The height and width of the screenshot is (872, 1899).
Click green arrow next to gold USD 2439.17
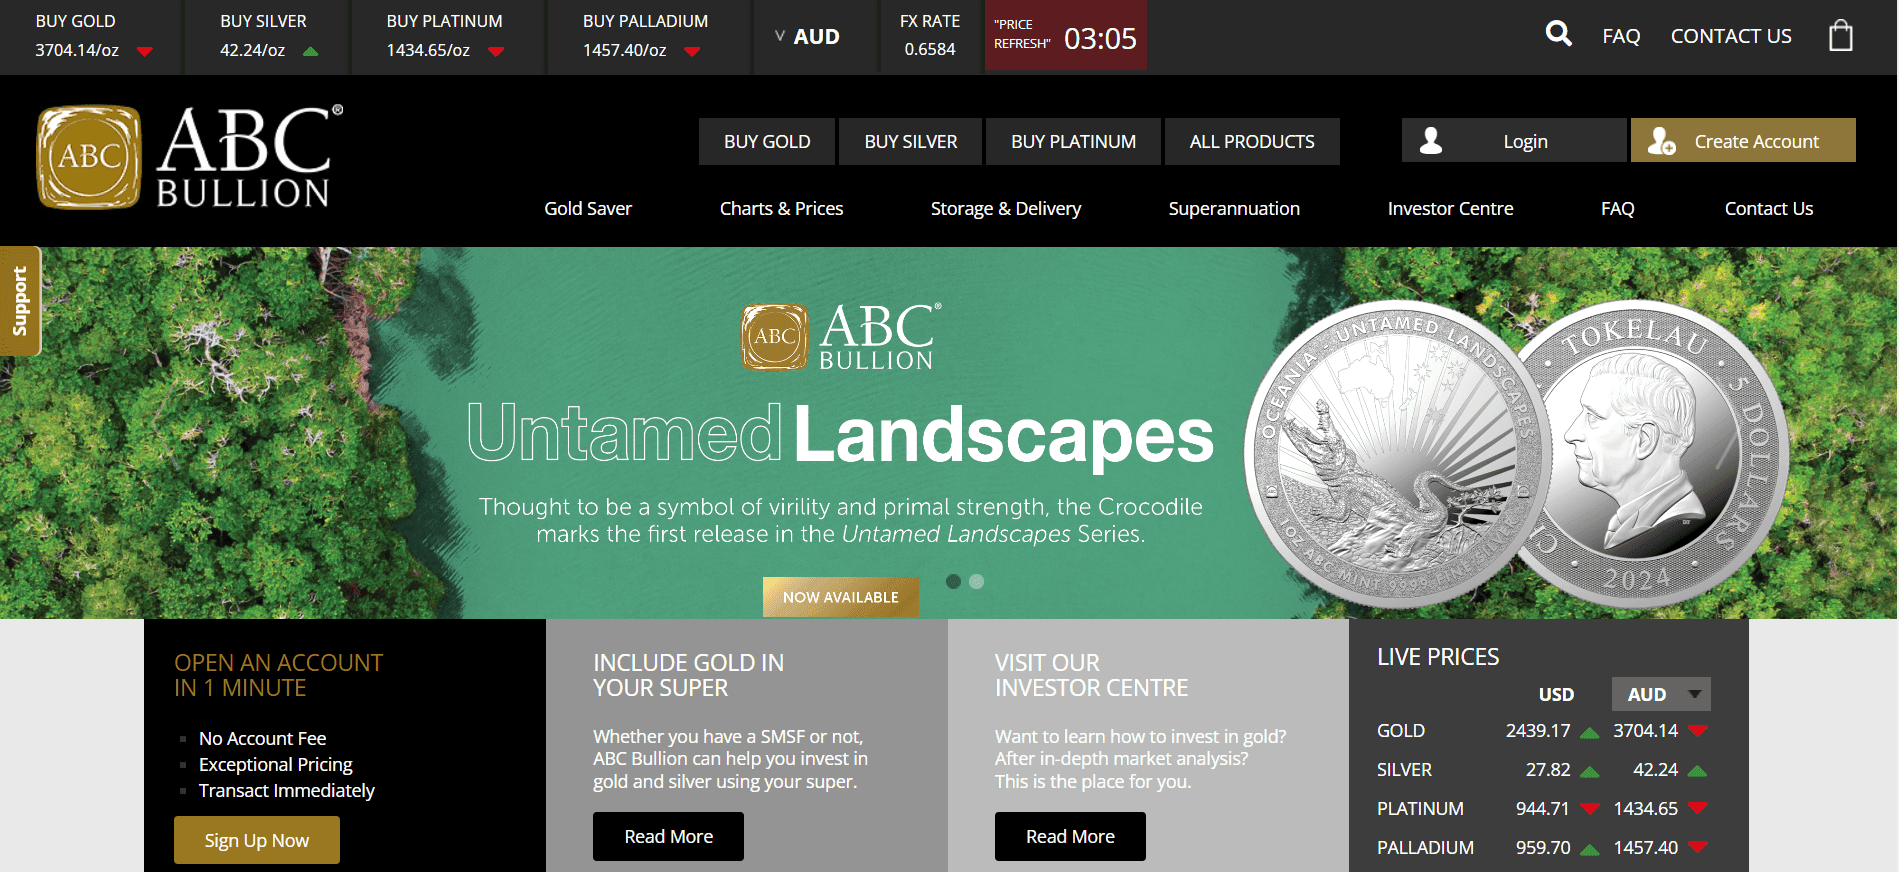coord(1590,733)
